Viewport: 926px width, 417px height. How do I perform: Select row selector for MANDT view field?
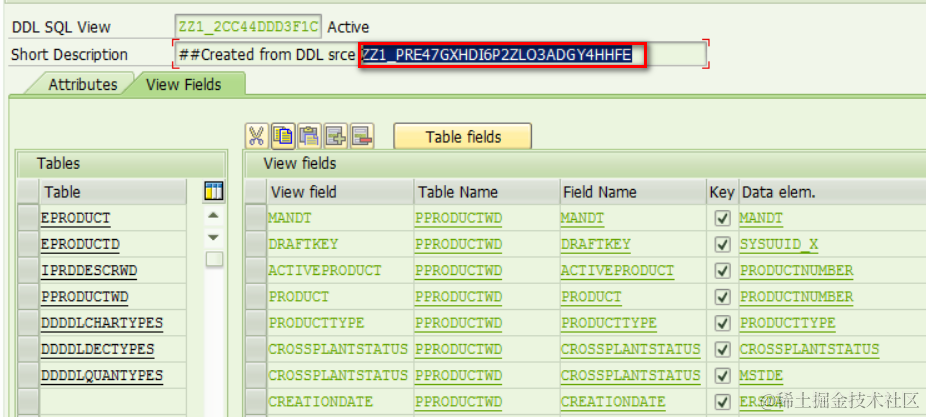coord(256,218)
